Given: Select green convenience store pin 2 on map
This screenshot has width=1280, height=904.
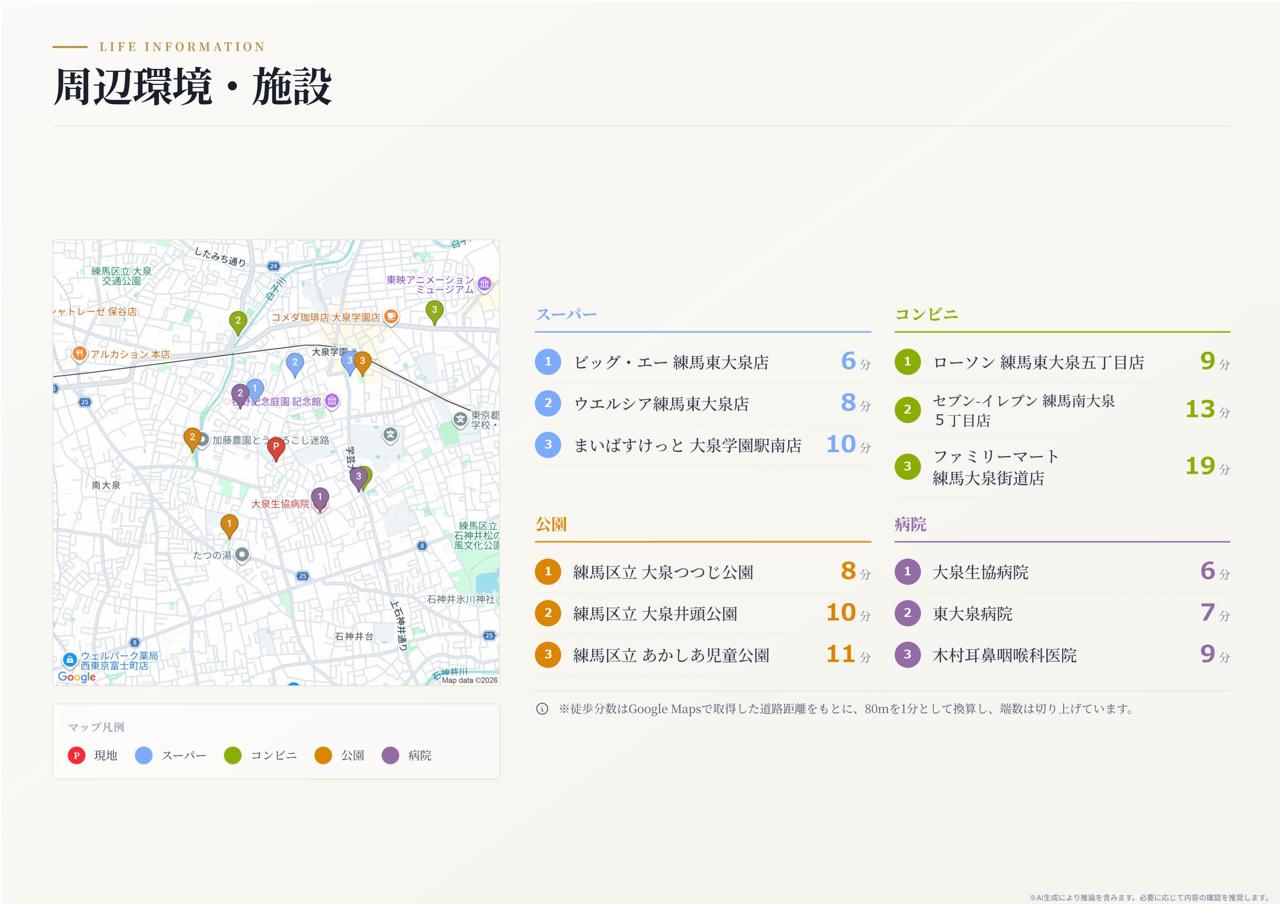Looking at the screenshot, I should [238, 322].
